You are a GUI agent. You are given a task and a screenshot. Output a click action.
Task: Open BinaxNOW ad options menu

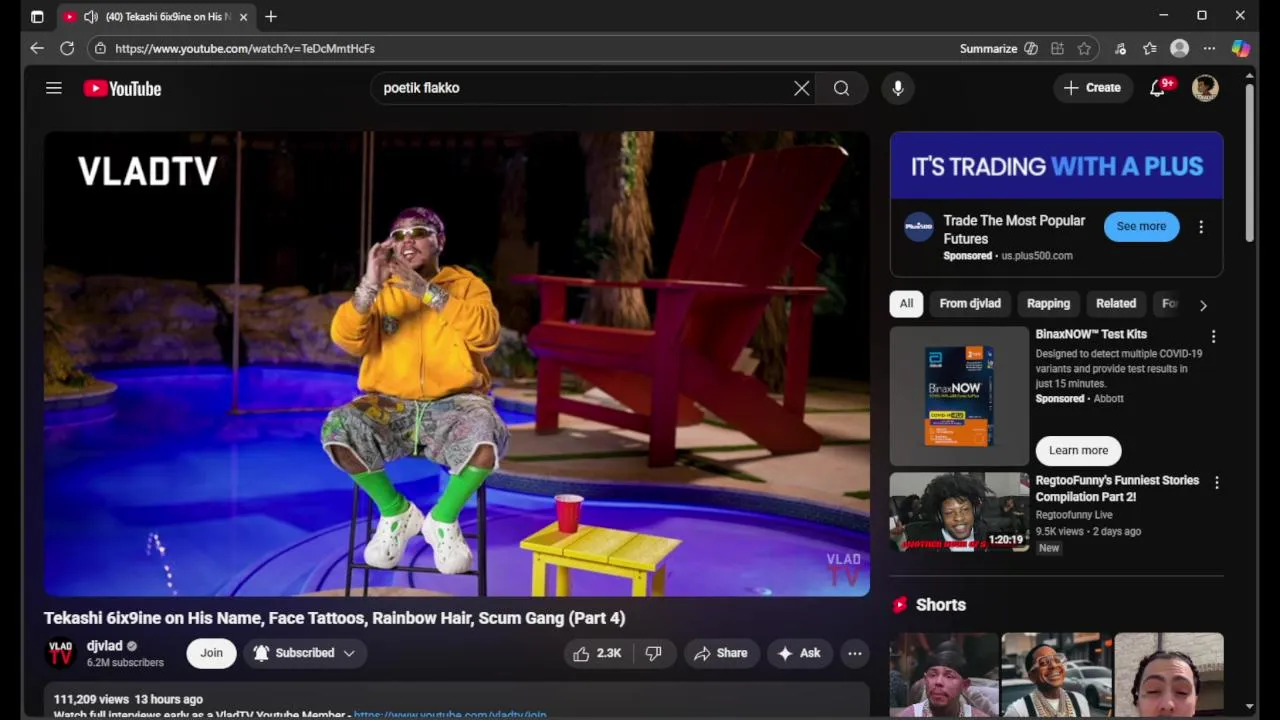click(x=1213, y=337)
